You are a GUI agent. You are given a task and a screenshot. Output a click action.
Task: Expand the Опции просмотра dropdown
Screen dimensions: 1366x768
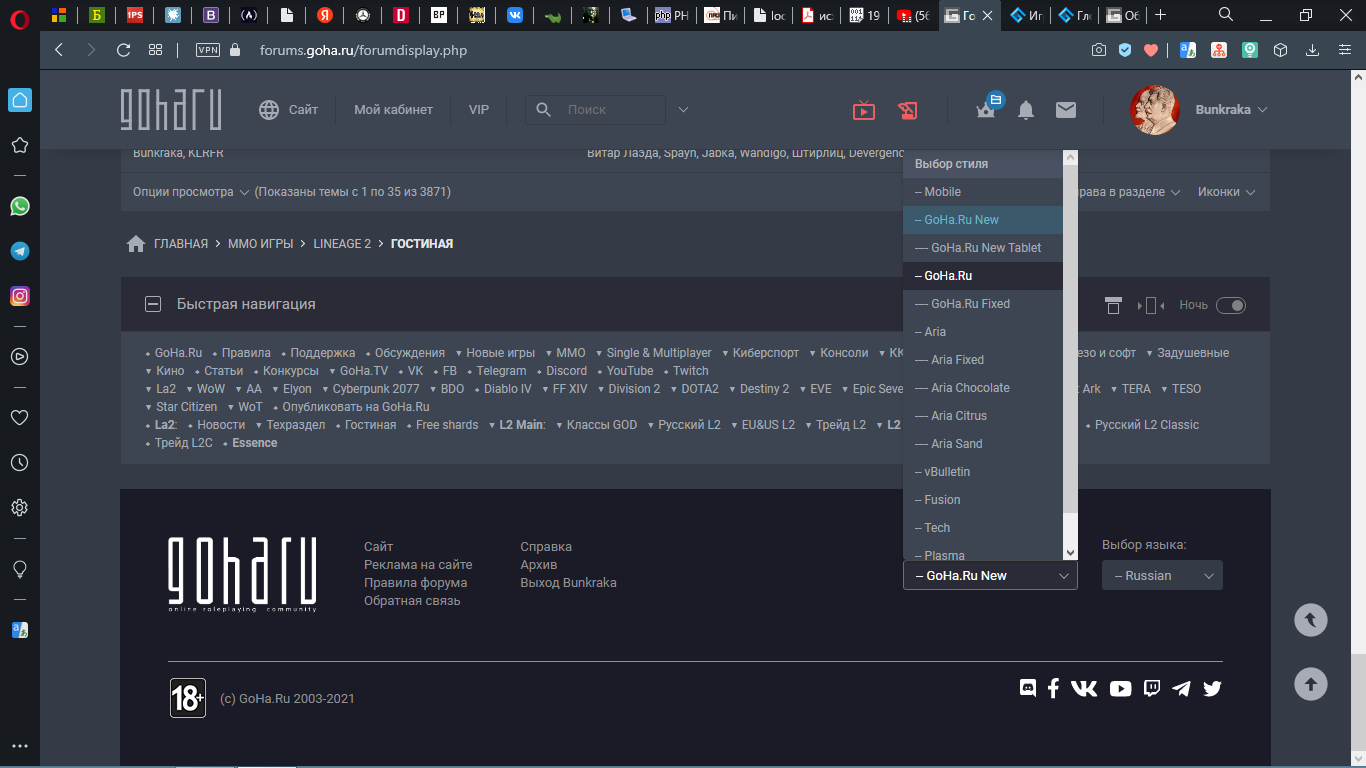coord(190,192)
